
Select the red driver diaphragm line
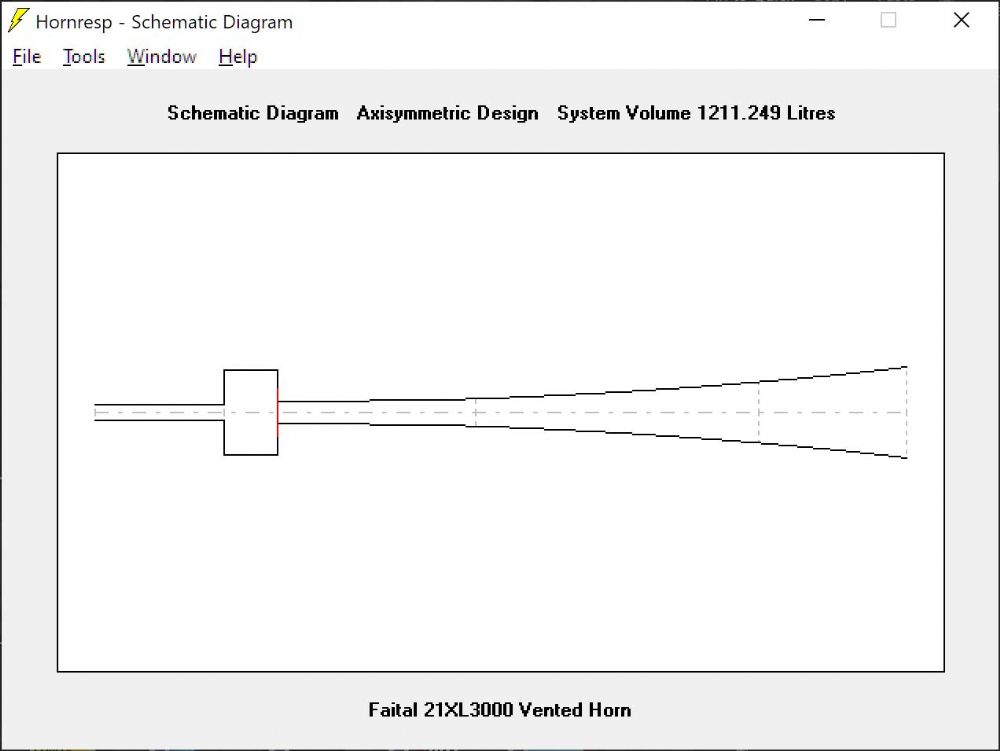(x=278, y=412)
